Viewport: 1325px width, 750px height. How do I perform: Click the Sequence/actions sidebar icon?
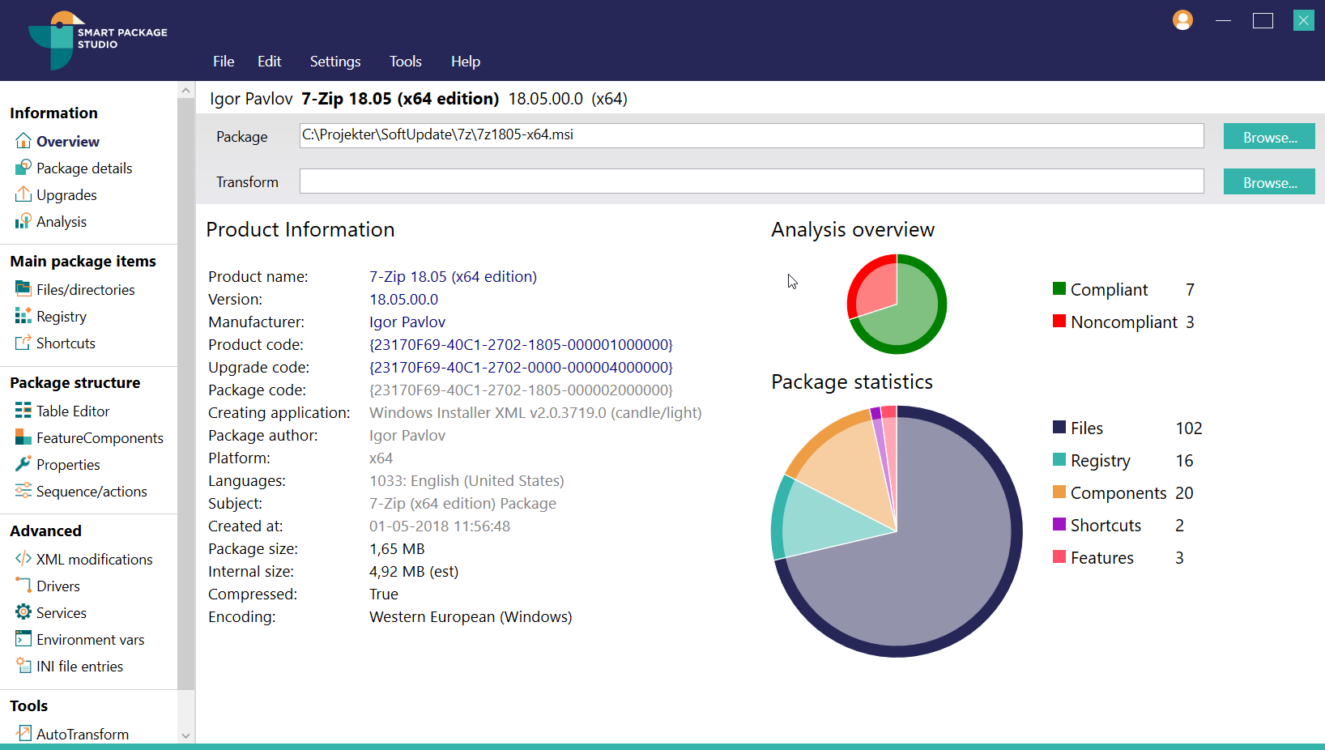[23, 491]
